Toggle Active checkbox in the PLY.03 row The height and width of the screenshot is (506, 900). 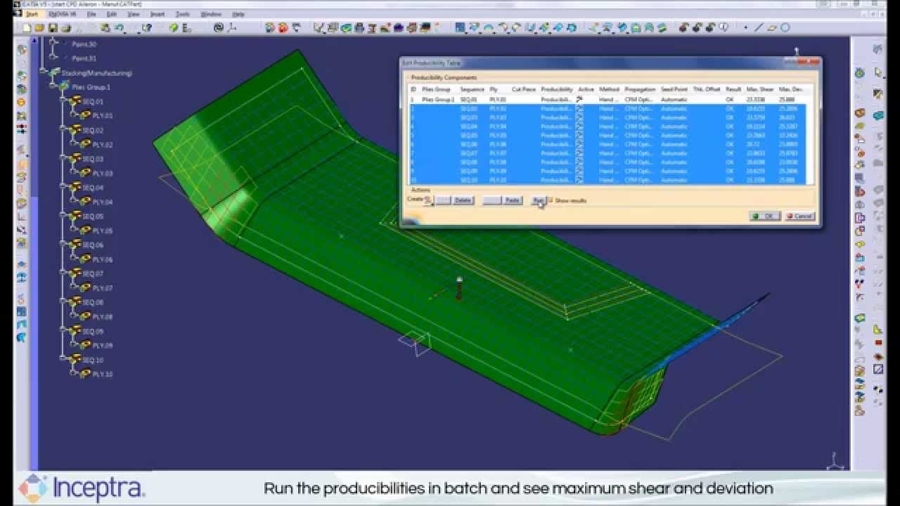point(579,118)
